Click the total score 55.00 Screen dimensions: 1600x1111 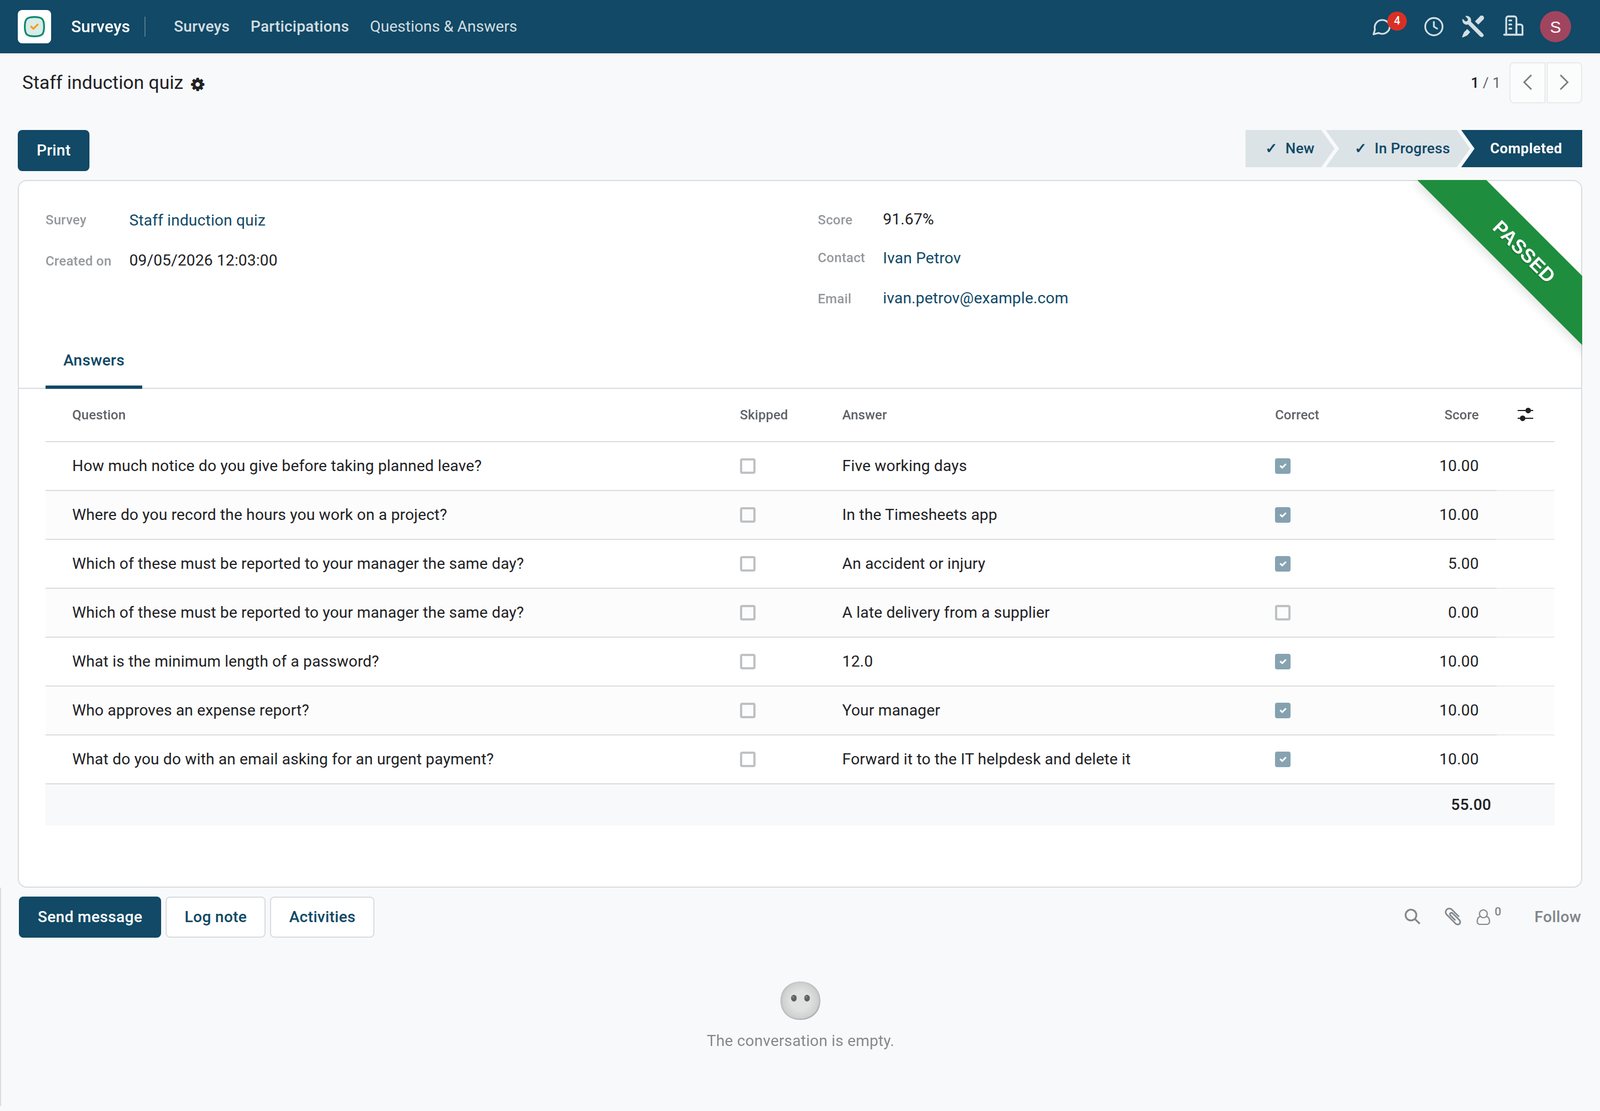coord(1471,805)
